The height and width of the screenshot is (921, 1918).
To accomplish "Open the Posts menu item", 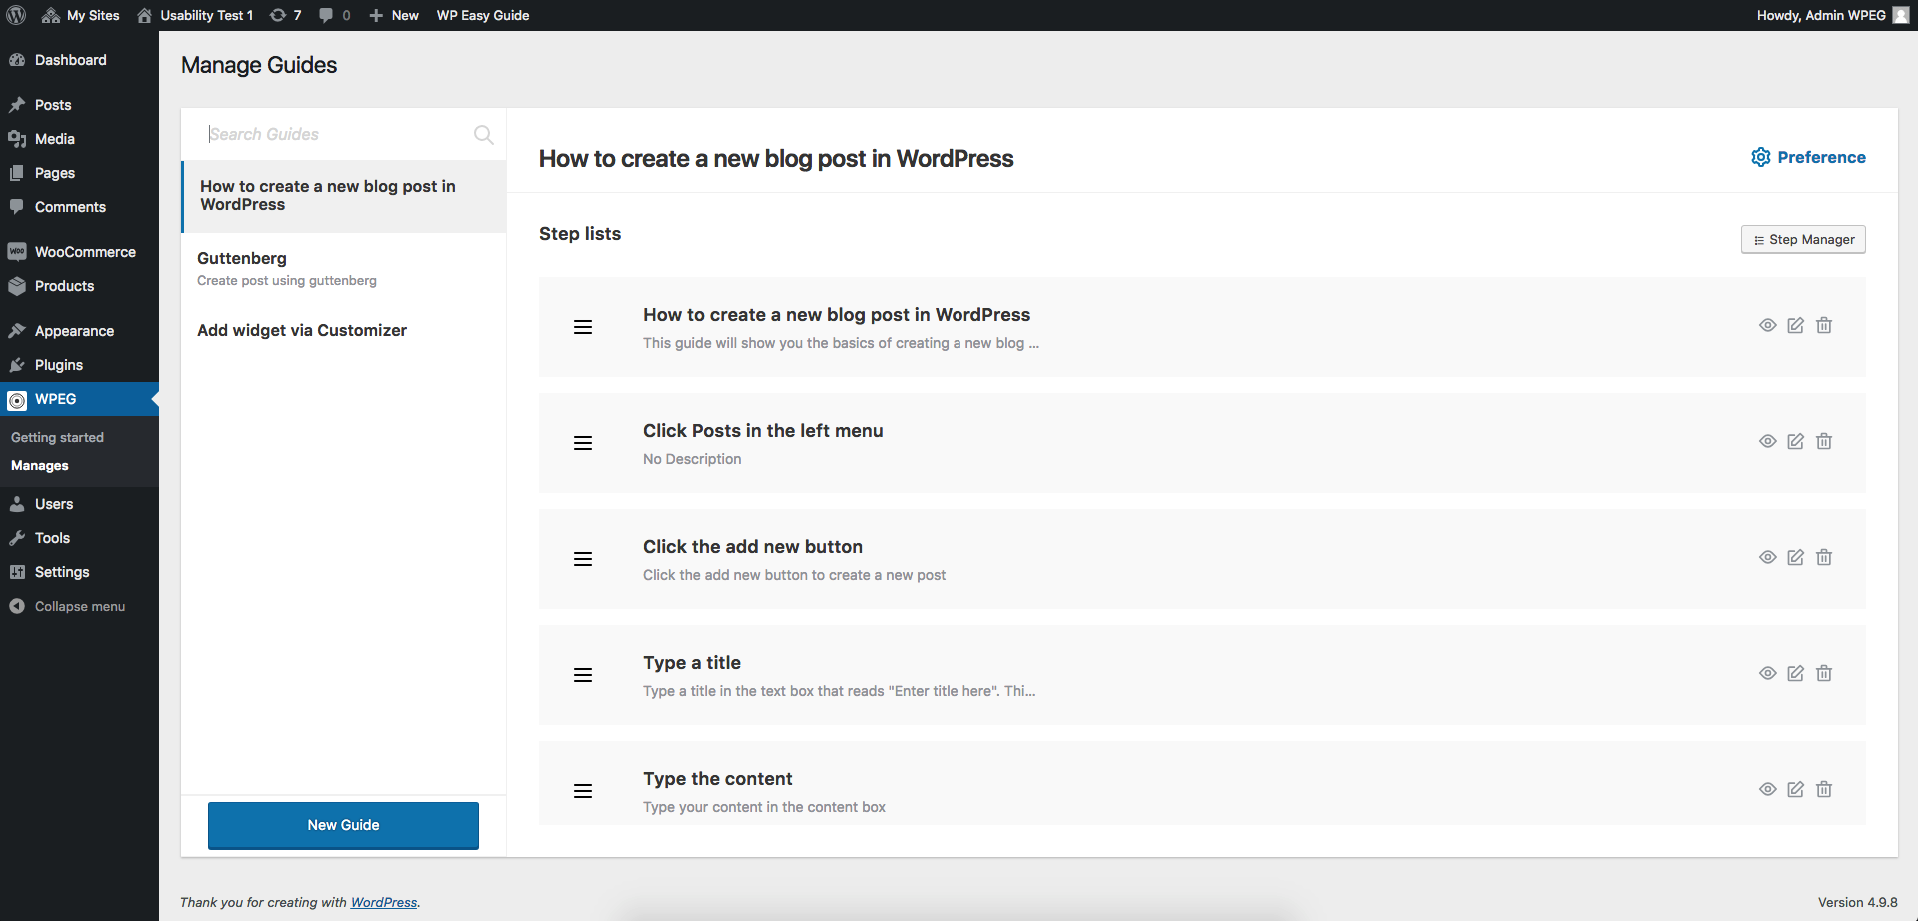I will [79, 105].
